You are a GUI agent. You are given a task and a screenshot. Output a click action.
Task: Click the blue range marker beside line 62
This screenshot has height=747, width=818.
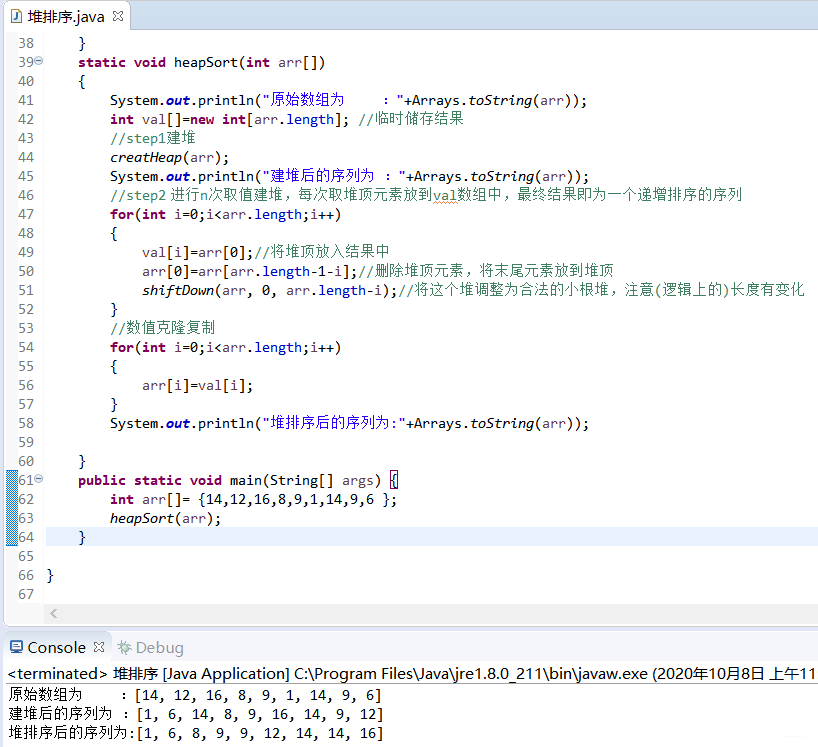point(11,499)
